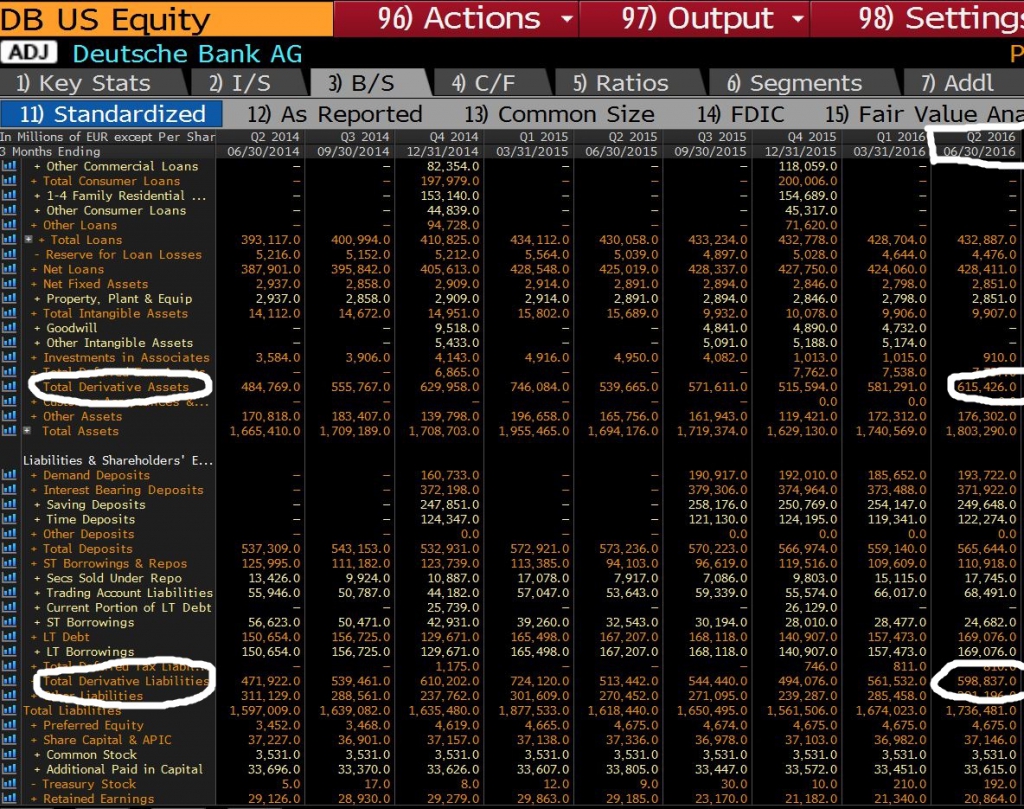Expand the Total Assets row breakdown
The image size is (1024, 809).
click(x=27, y=430)
